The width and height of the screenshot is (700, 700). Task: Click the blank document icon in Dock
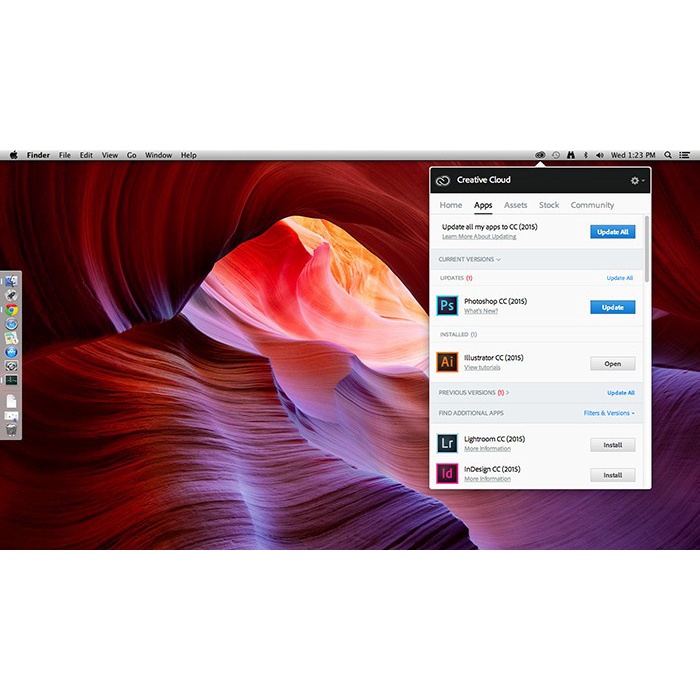[11, 401]
